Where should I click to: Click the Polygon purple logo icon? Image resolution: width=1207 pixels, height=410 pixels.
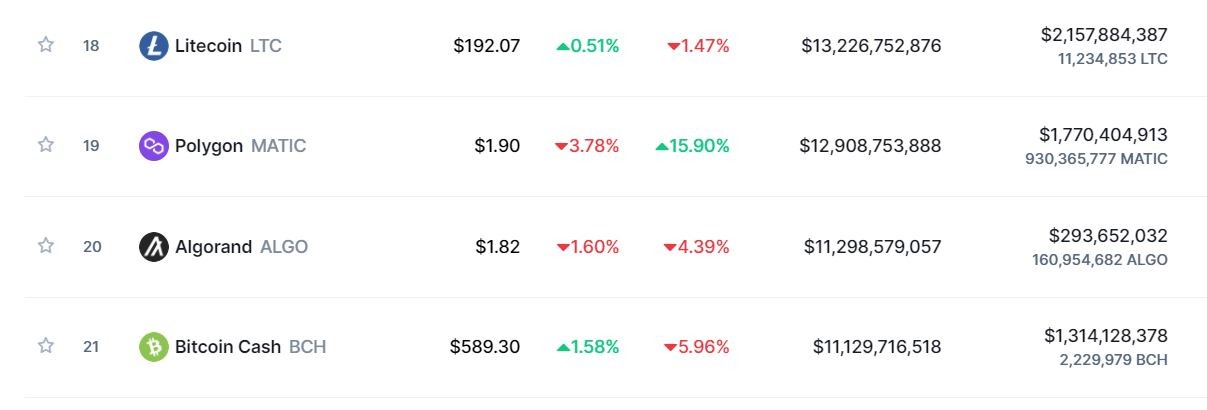[x=153, y=146]
